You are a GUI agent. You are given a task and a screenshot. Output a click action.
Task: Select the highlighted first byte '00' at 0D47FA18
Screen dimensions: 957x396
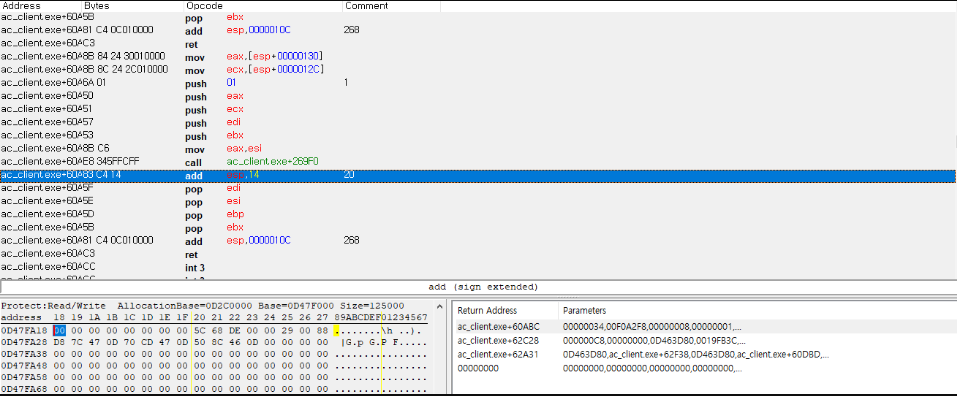59,330
